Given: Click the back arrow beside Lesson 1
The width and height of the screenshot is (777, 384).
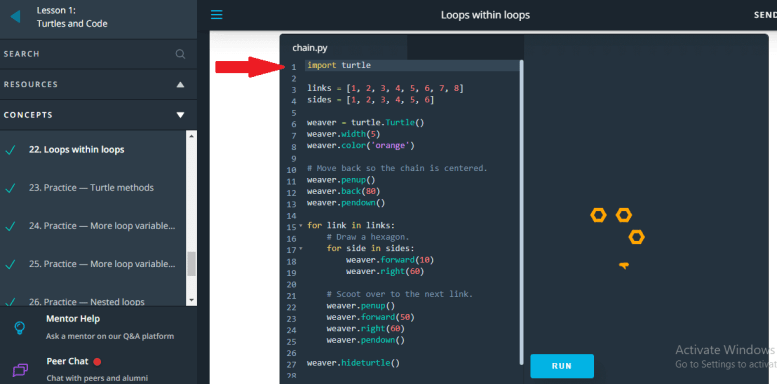Looking at the screenshot, I should tap(15, 17).
